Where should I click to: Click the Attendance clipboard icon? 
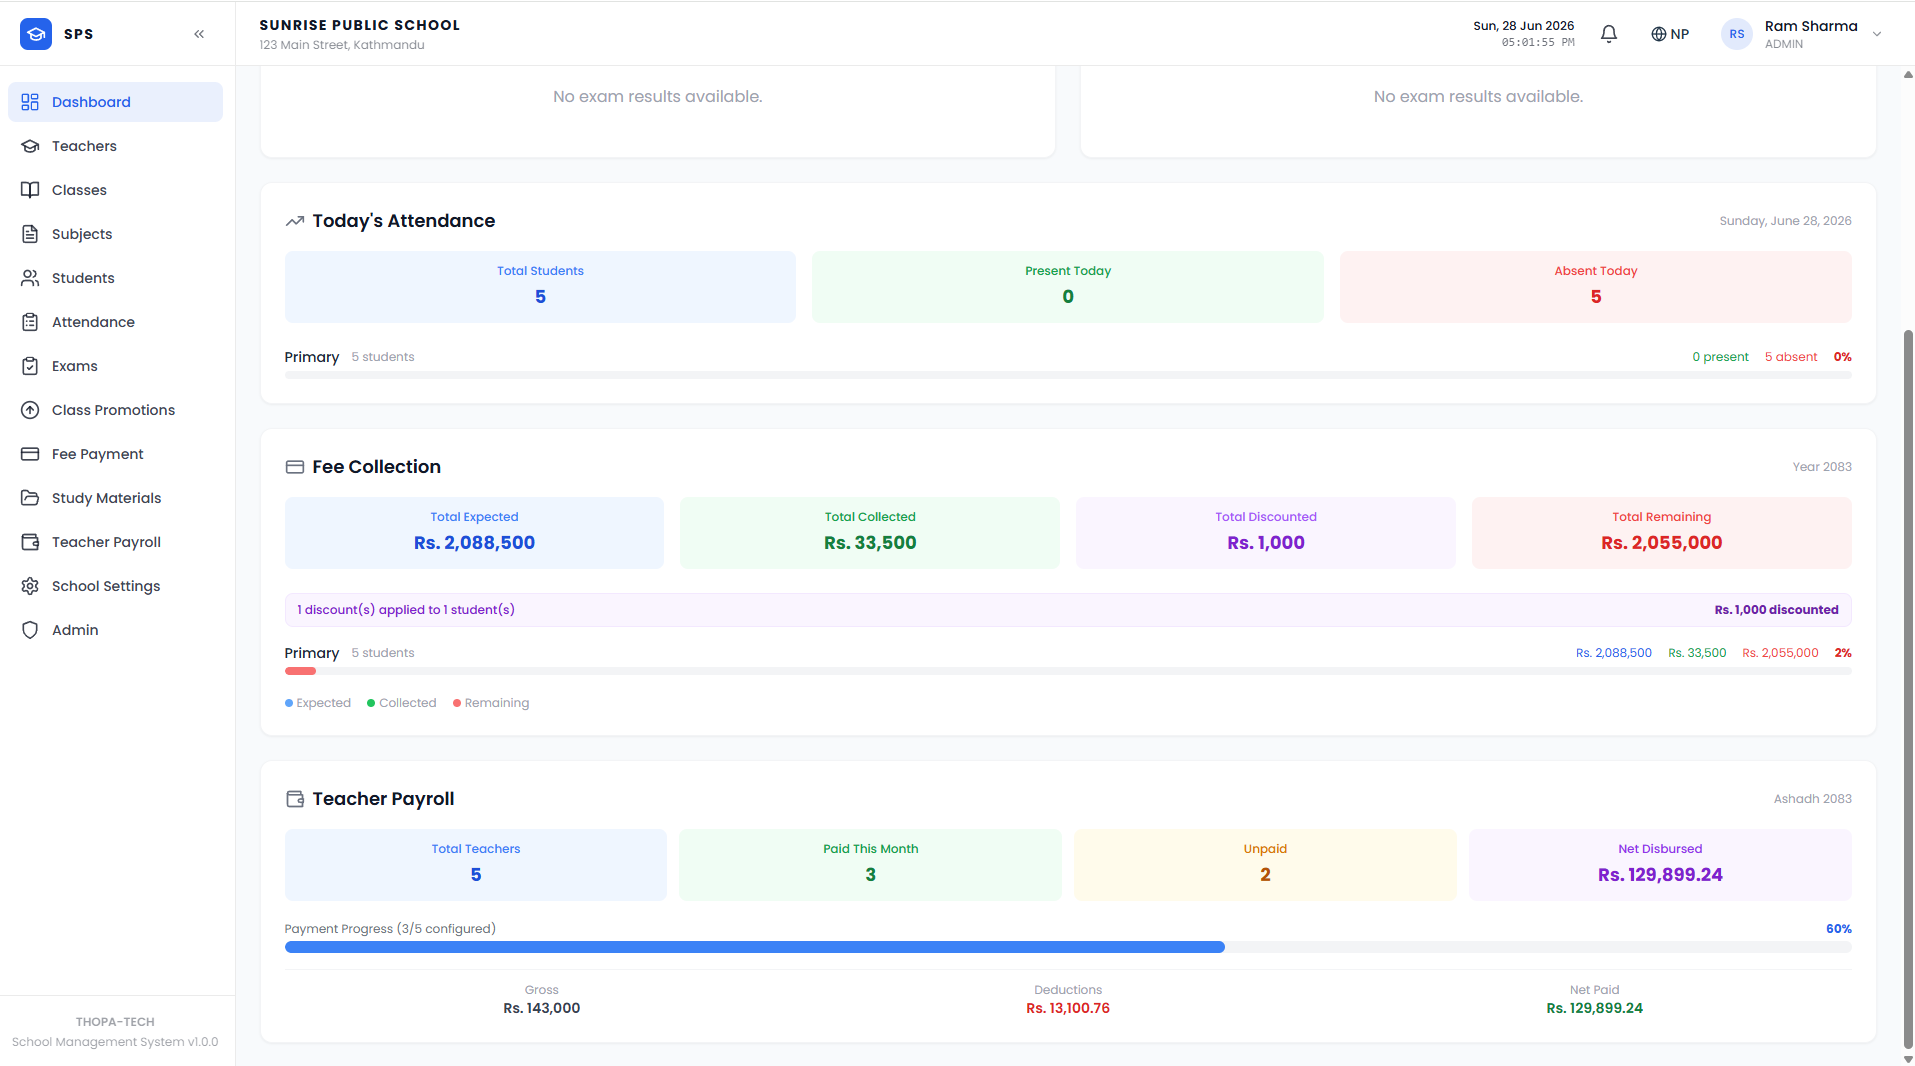[x=30, y=322]
